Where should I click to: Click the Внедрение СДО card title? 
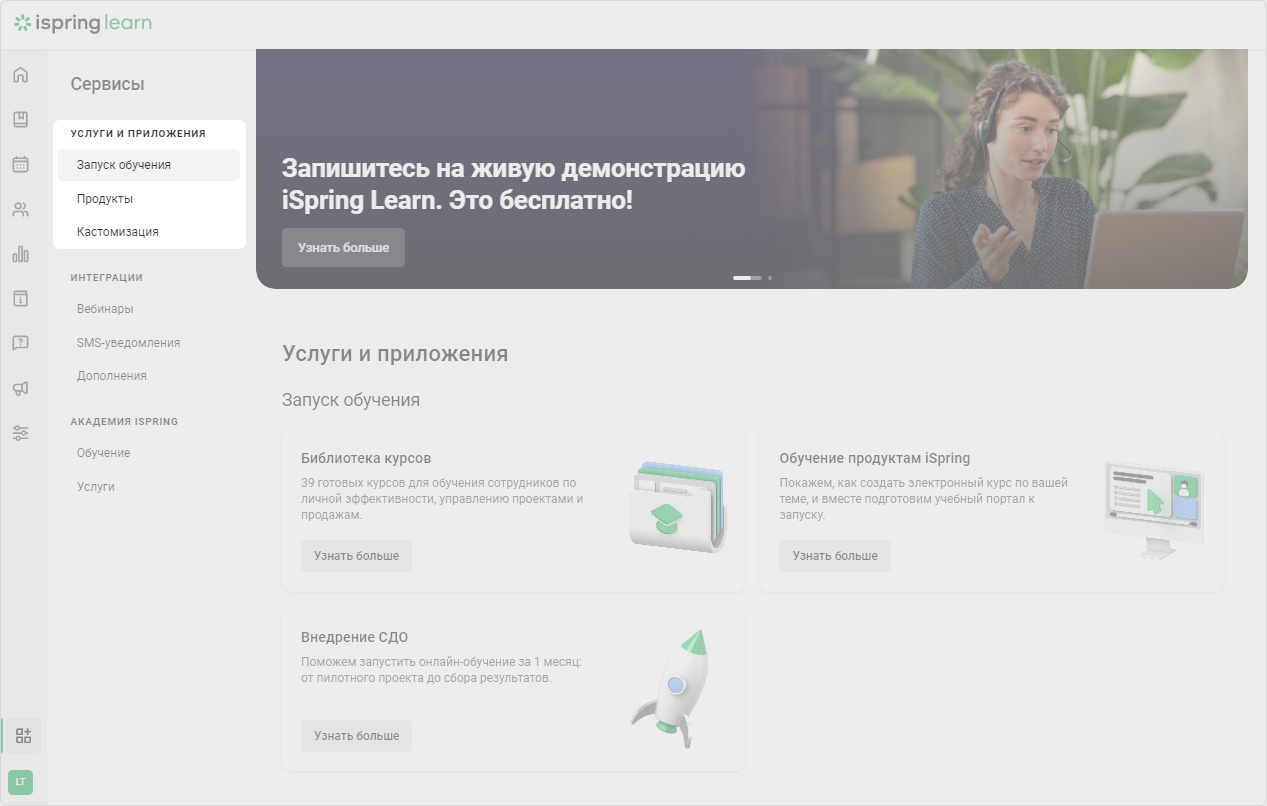coord(354,638)
